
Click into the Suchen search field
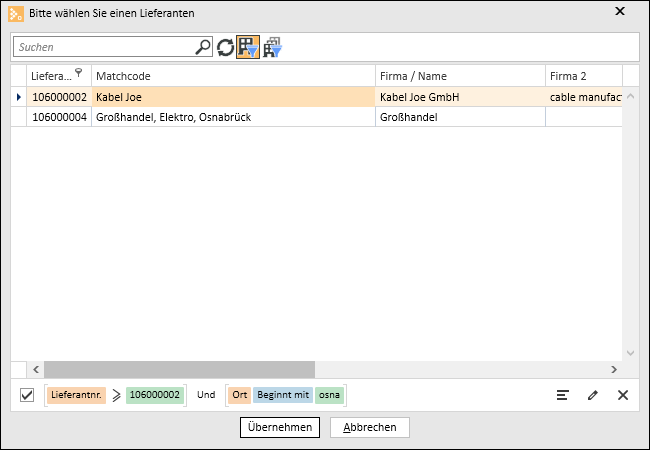[104, 47]
